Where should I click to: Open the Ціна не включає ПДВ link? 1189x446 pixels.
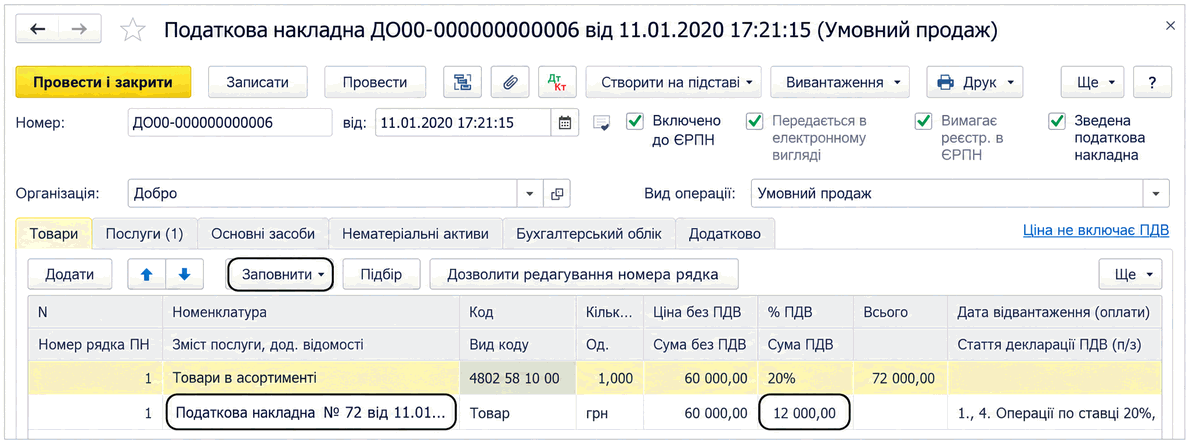point(1095,231)
